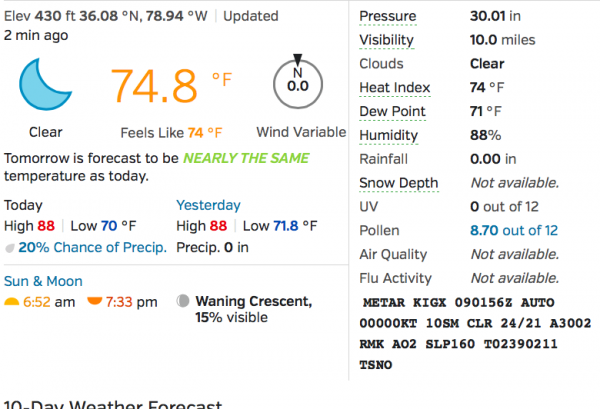Click the Waning Crescent moon phase icon
This screenshot has height=409, width=600.
coord(183,301)
